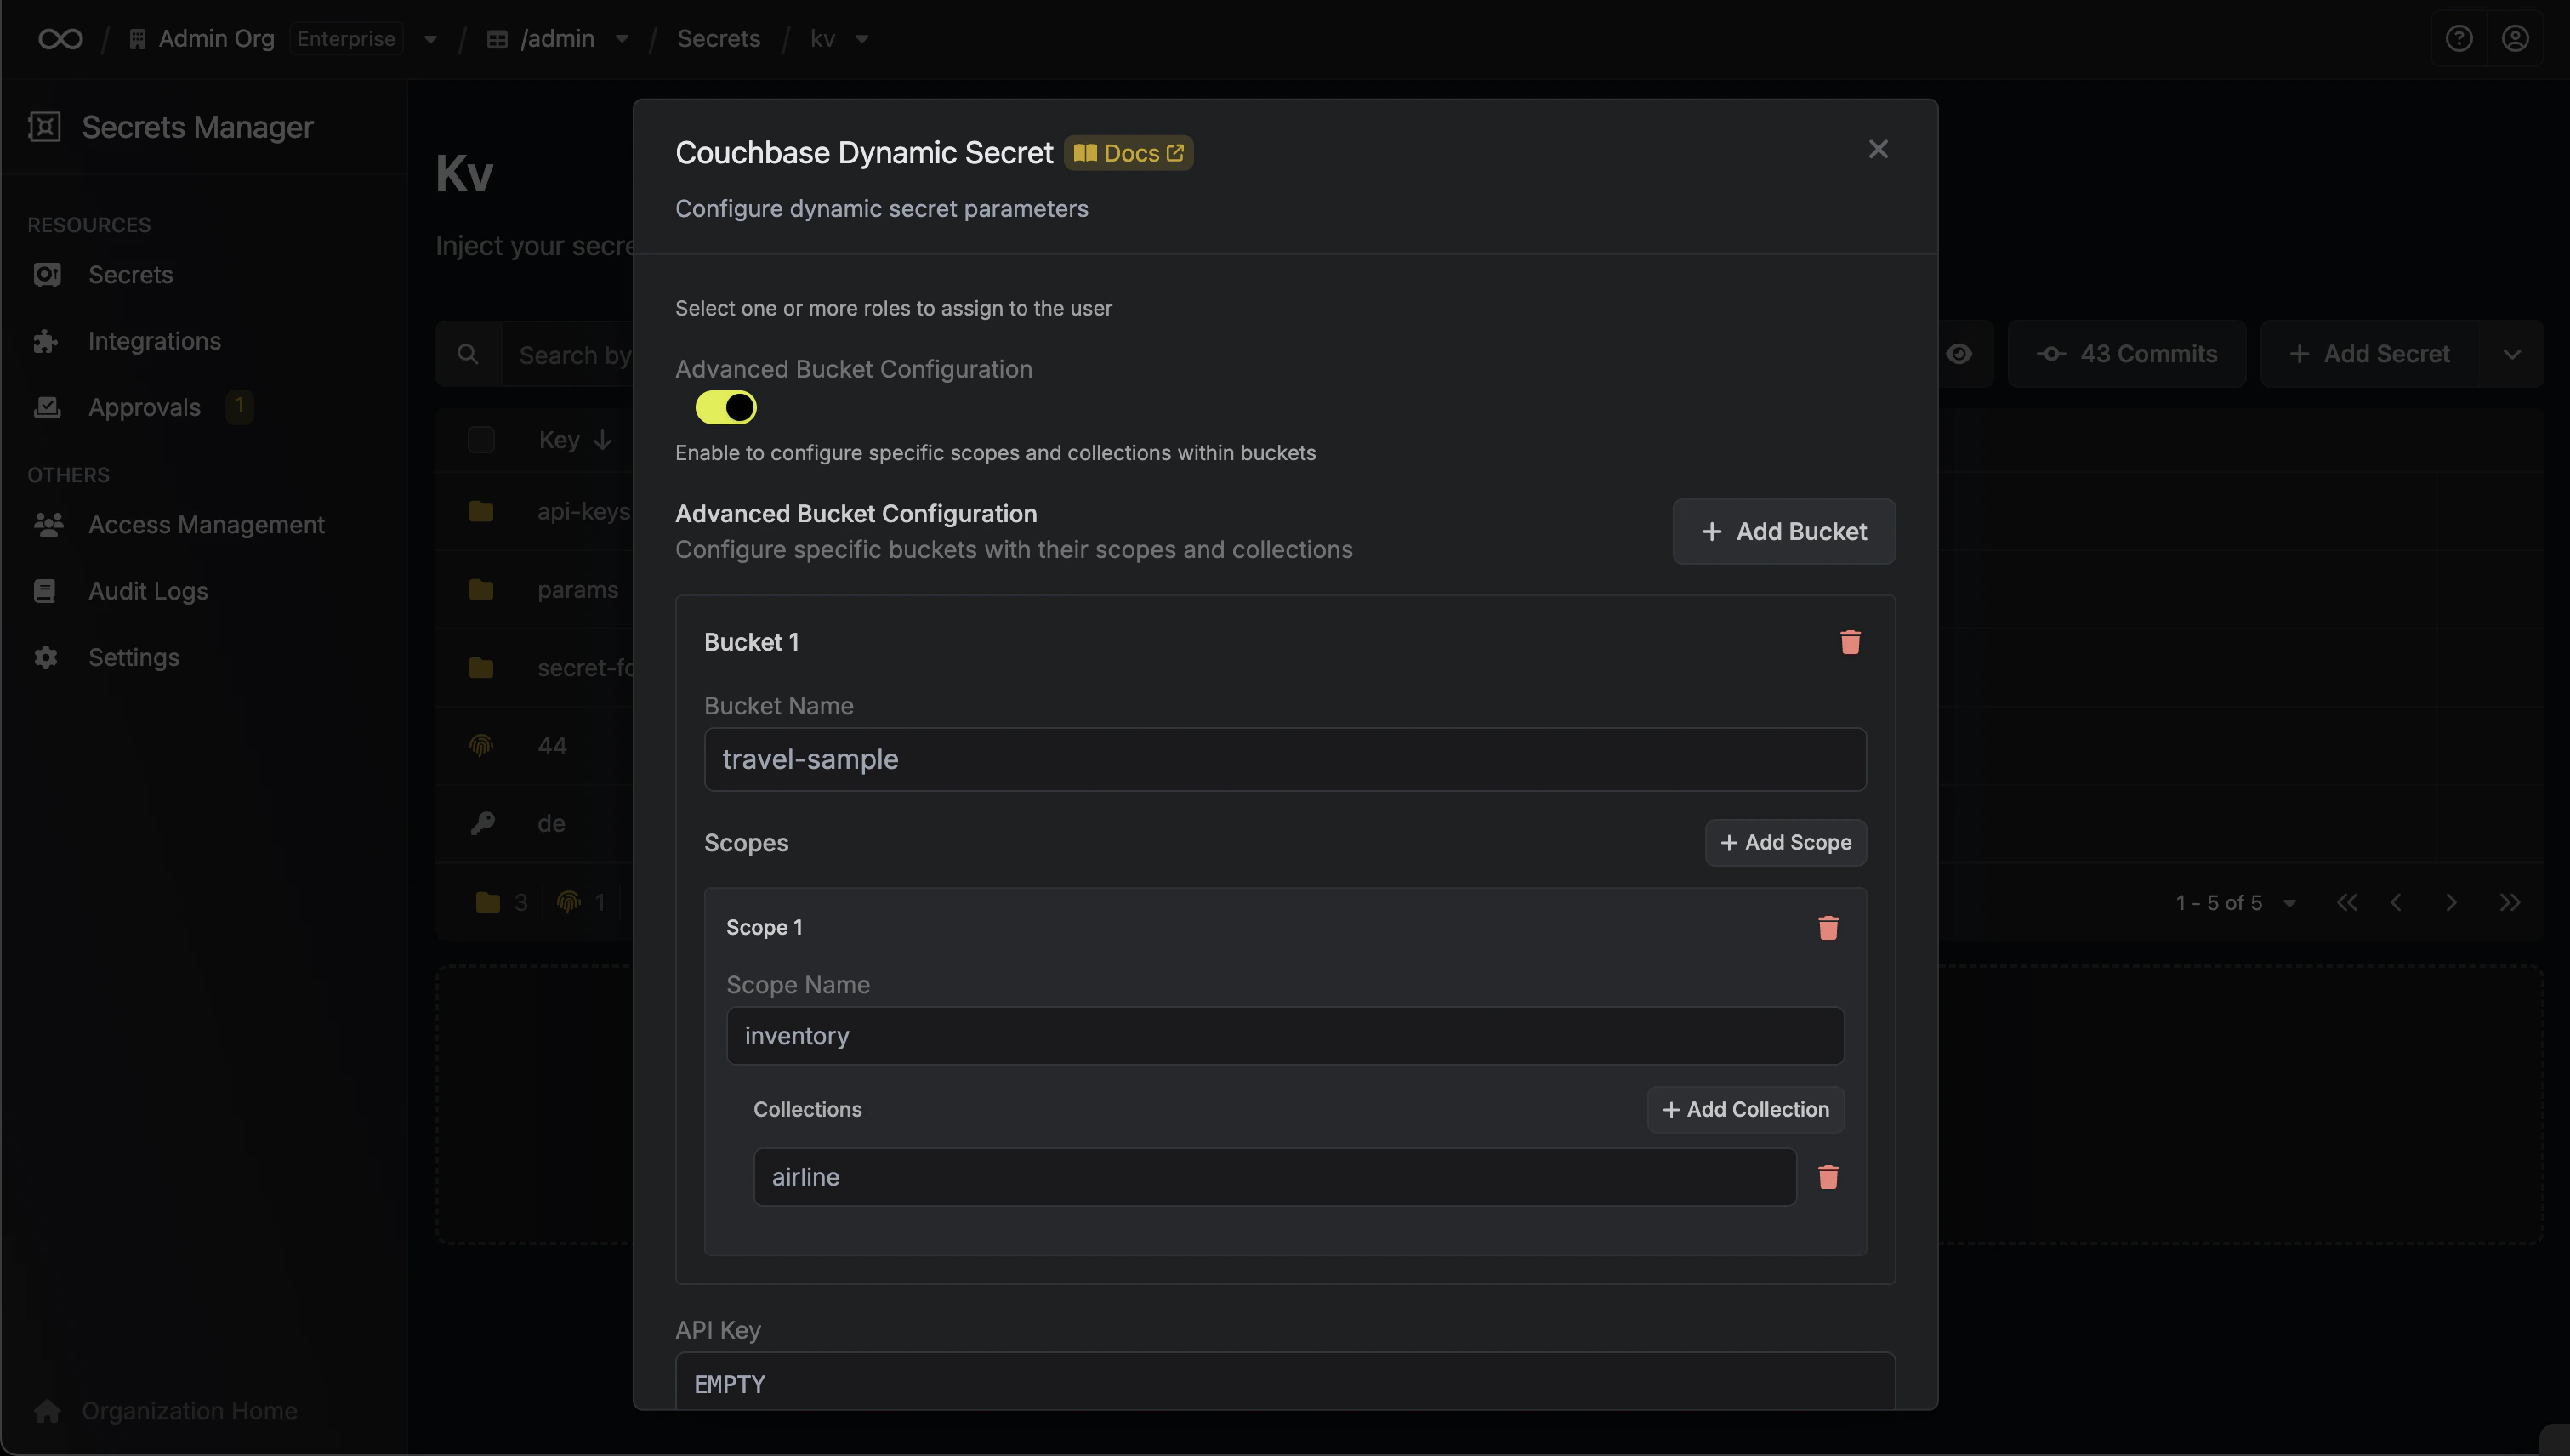Click the fingerprint icon for row 44

coord(481,745)
